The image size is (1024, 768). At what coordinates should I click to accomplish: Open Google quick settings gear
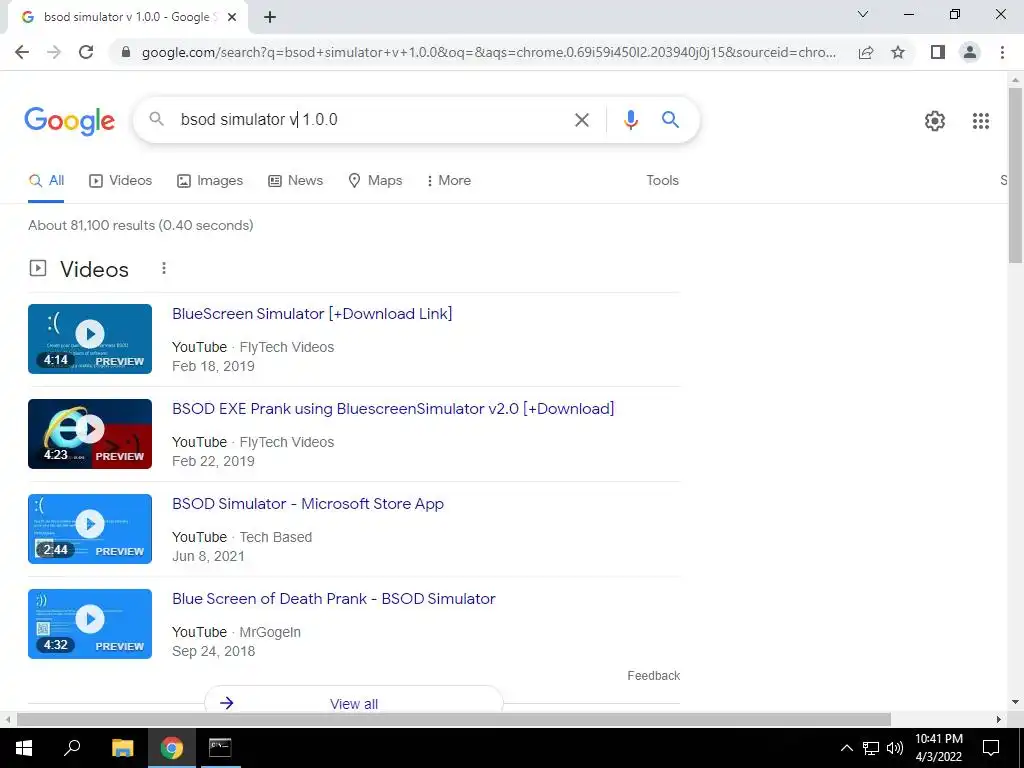(935, 121)
